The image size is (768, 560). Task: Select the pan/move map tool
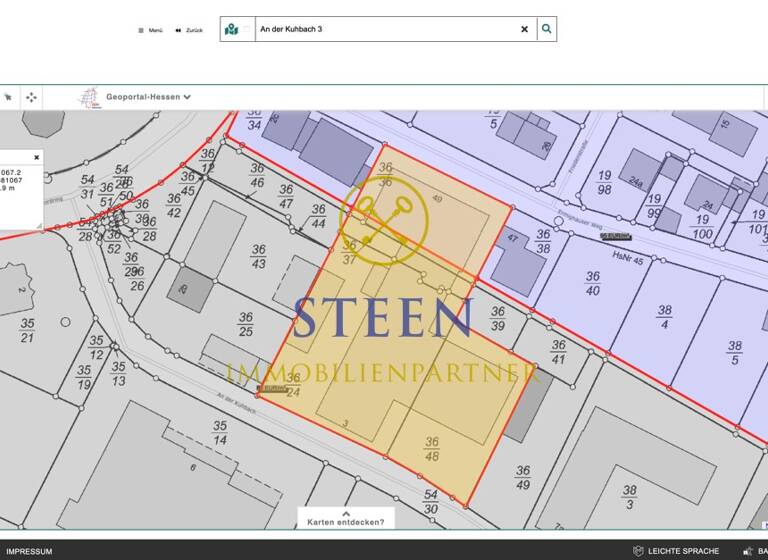pyautogui.click(x=31, y=97)
